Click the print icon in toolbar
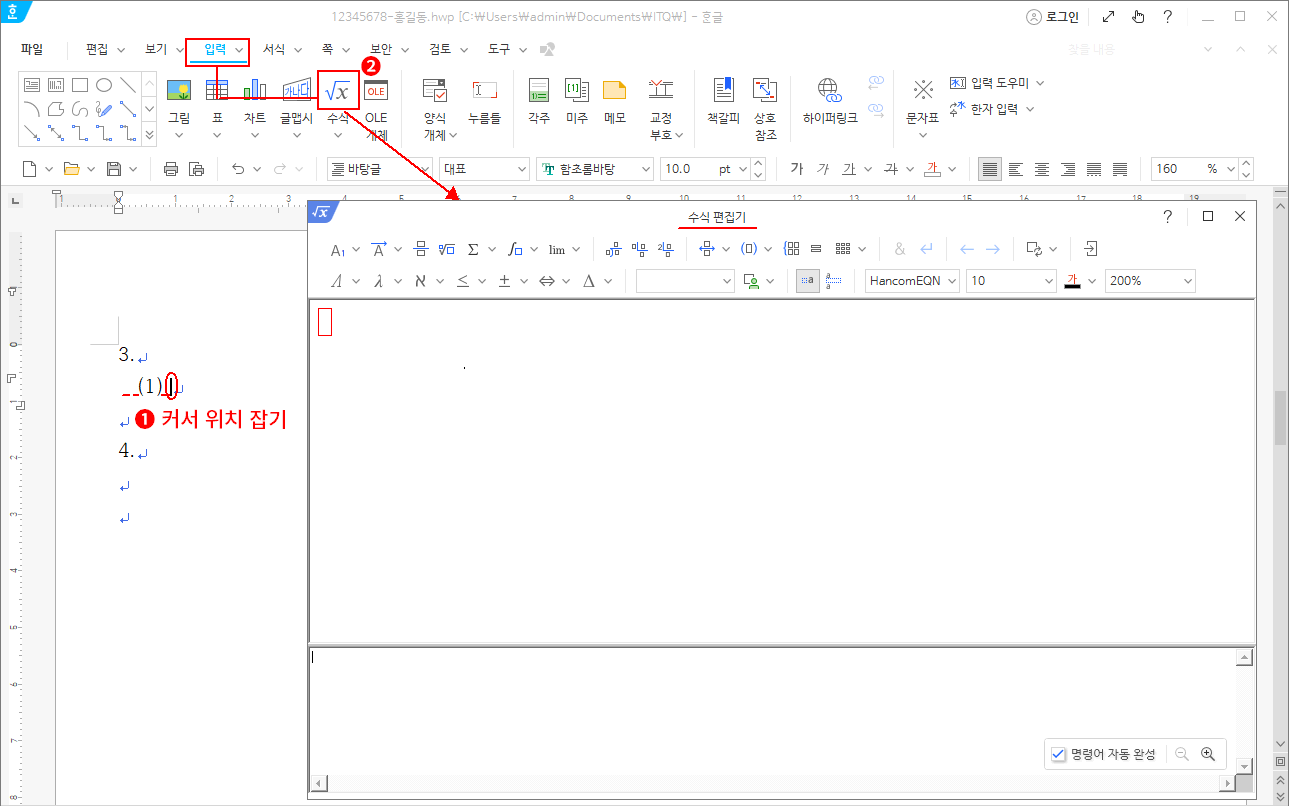Screen dimensions: 1289x806 tap(171, 169)
